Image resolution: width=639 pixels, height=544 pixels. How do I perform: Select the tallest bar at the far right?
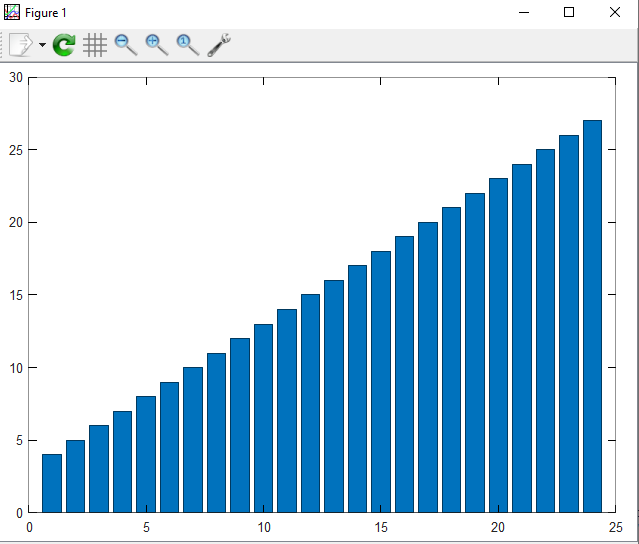point(592,316)
